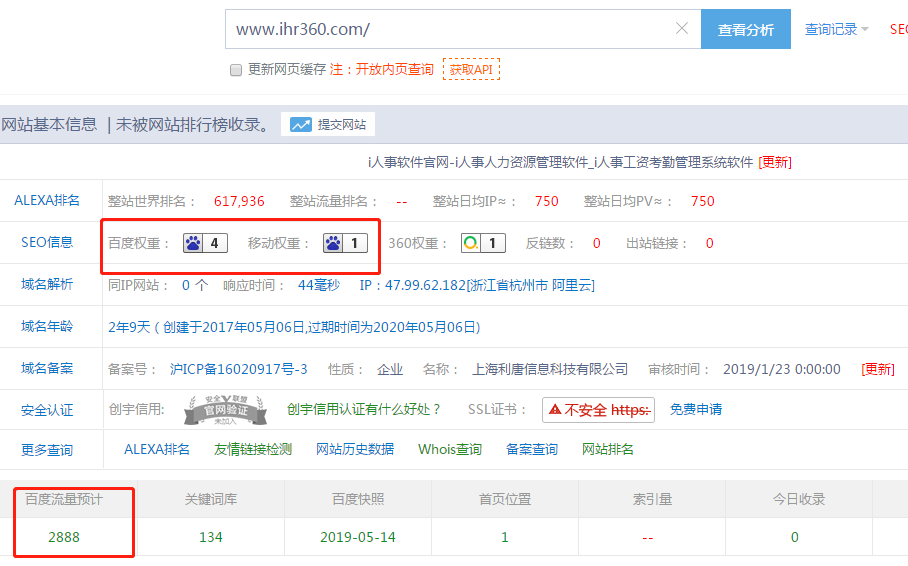Click the 百度快照 date 2019-05-14

(x=358, y=537)
